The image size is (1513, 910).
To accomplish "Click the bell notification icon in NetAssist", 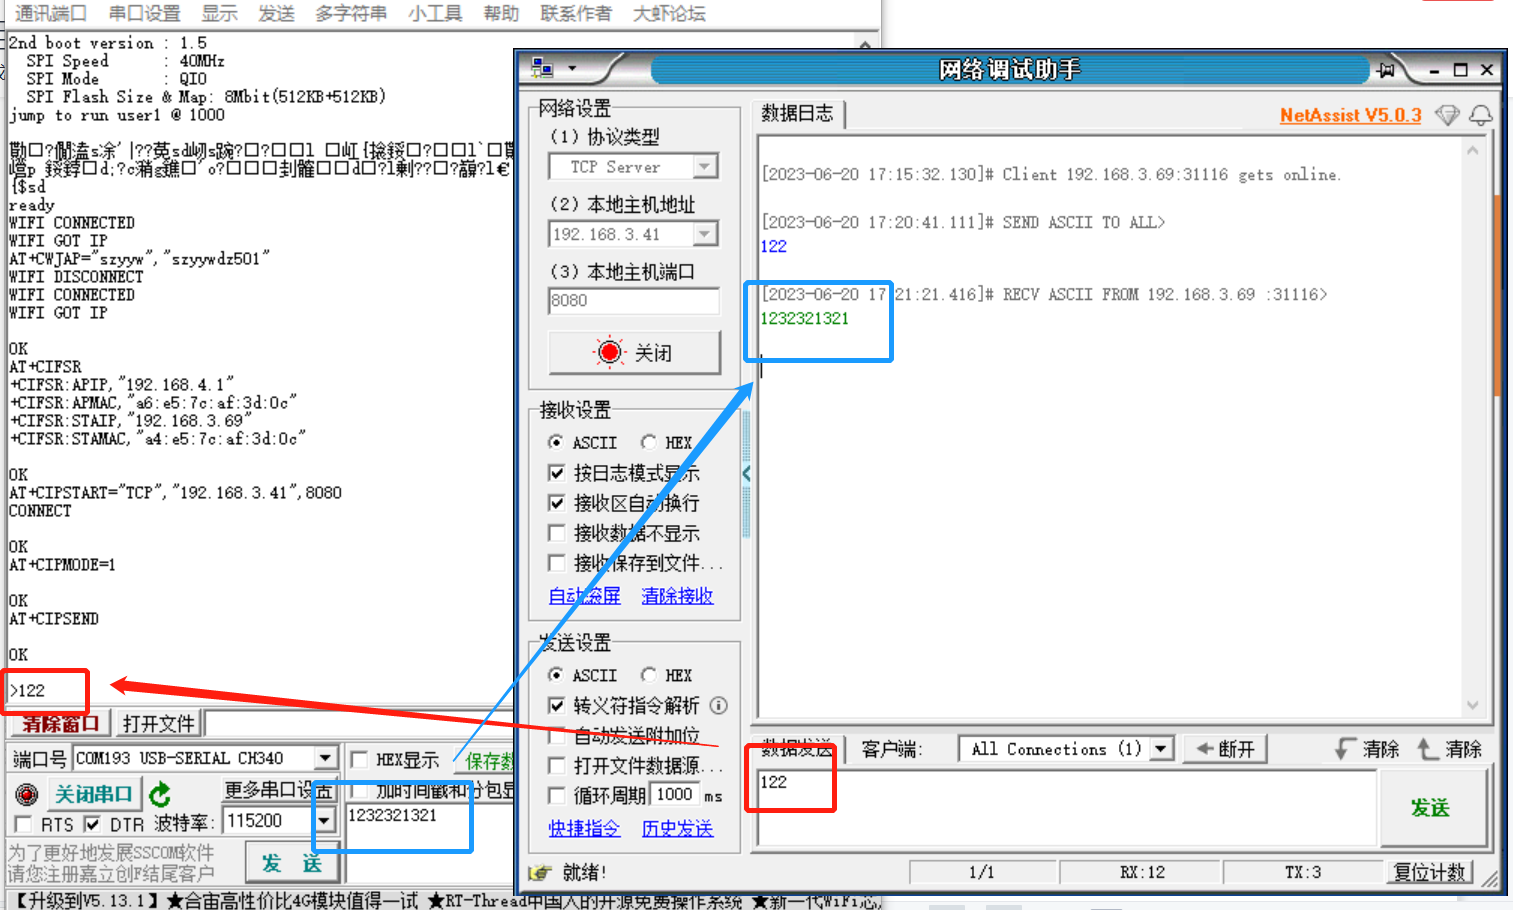I will click(1480, 115).
